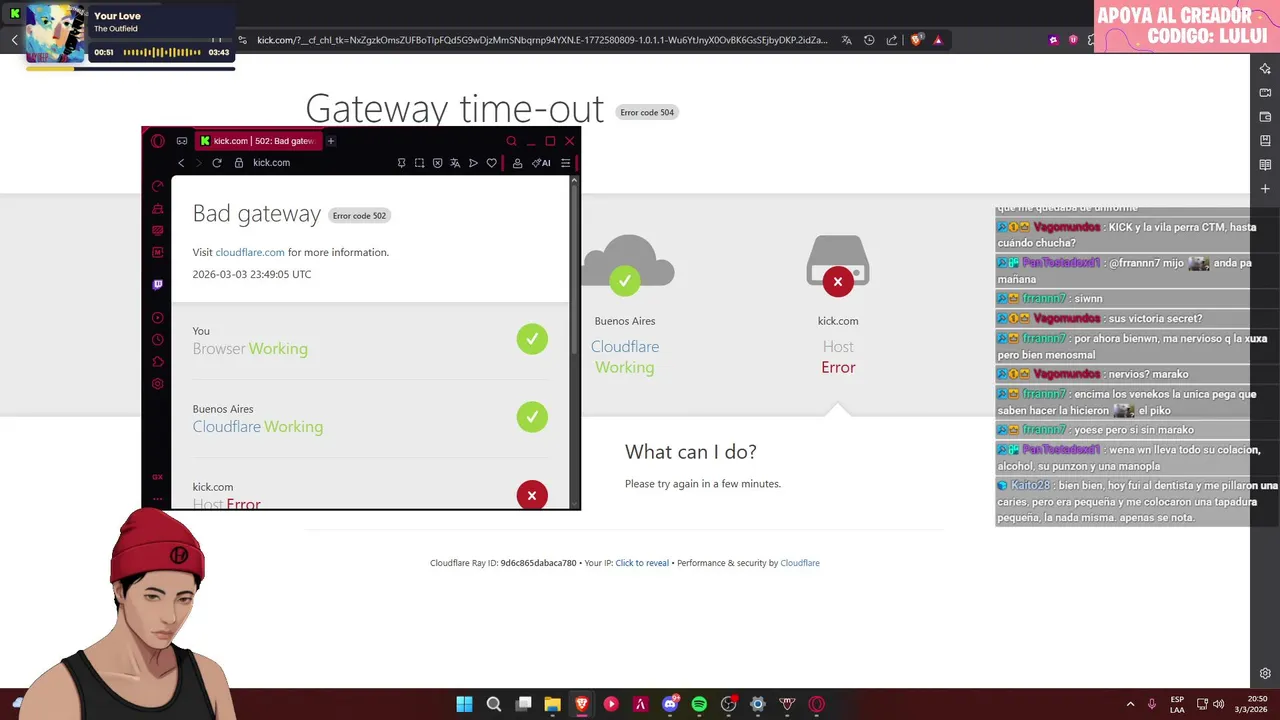Open the Brave sidebar settings gear

1265,673
